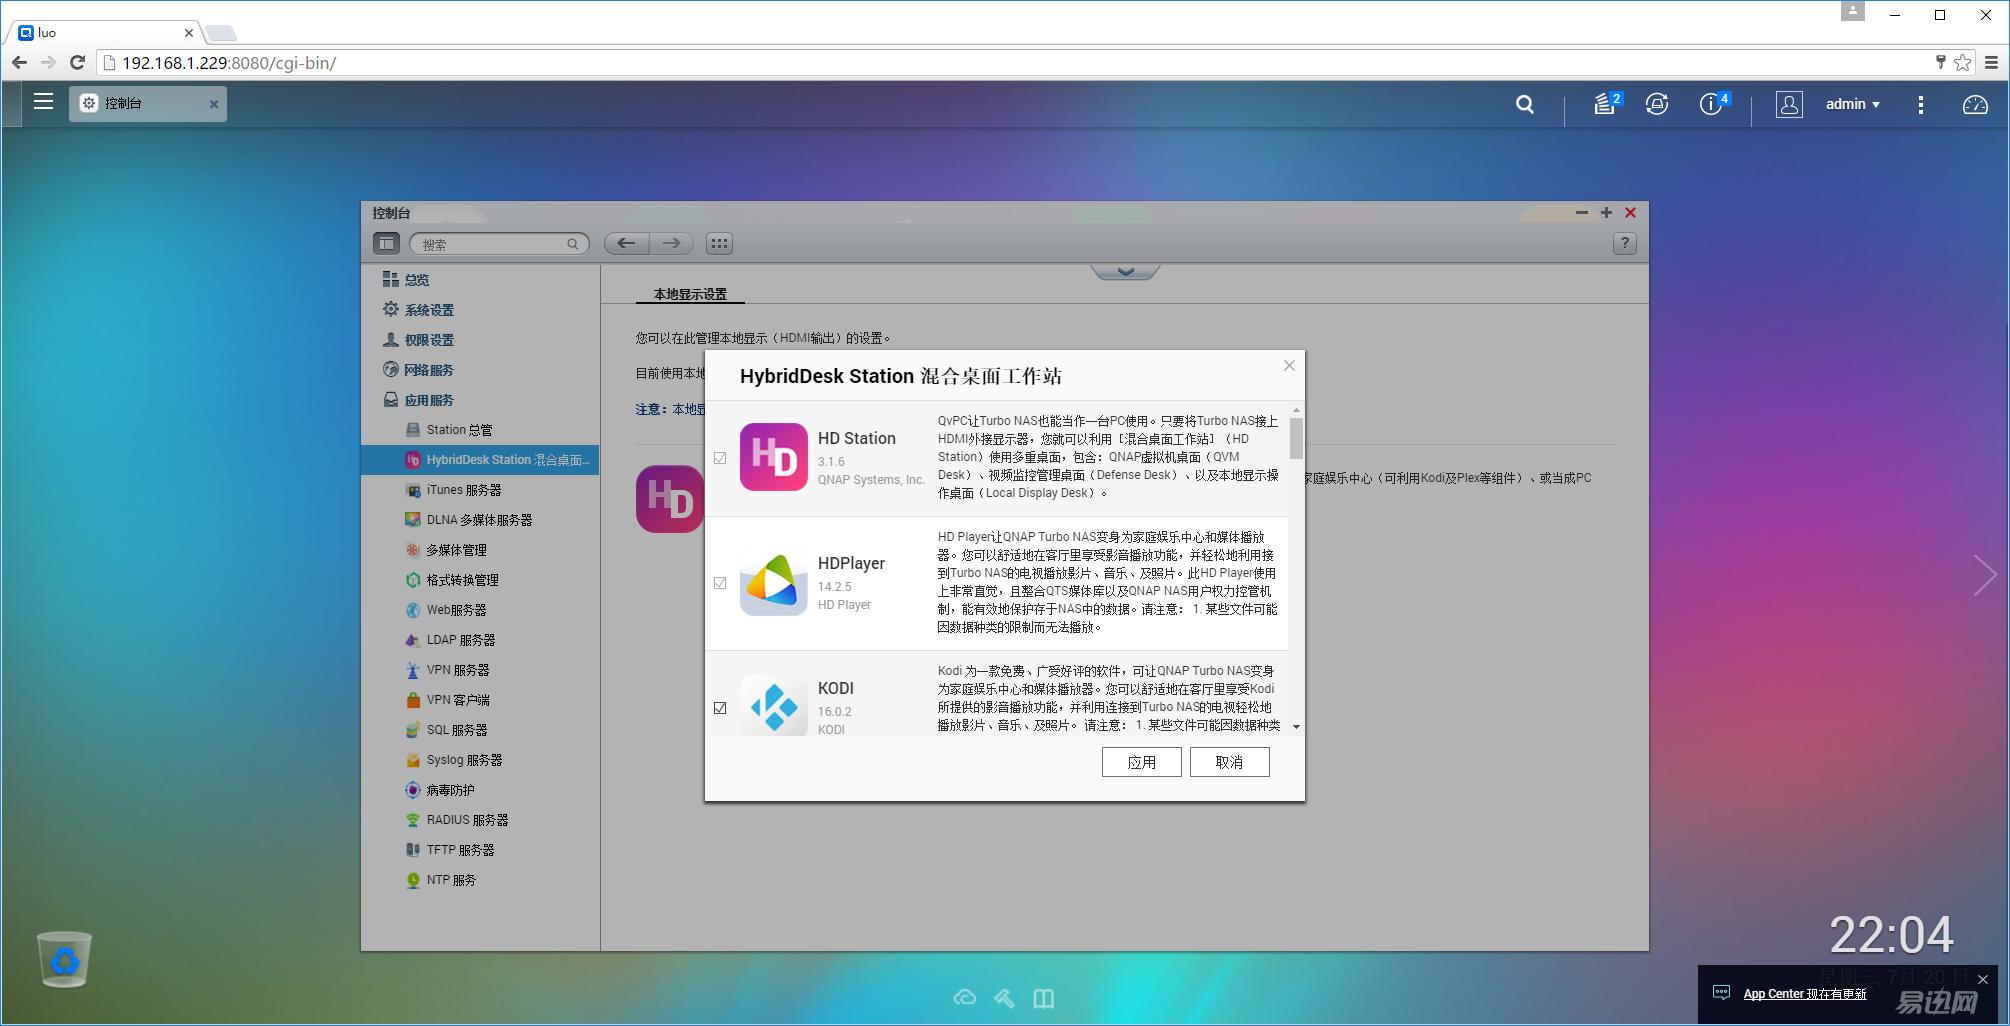Screen dimensions: 2010x1026
Task: Open background tasks icon with badge
Action: (x=1605, y=104)
